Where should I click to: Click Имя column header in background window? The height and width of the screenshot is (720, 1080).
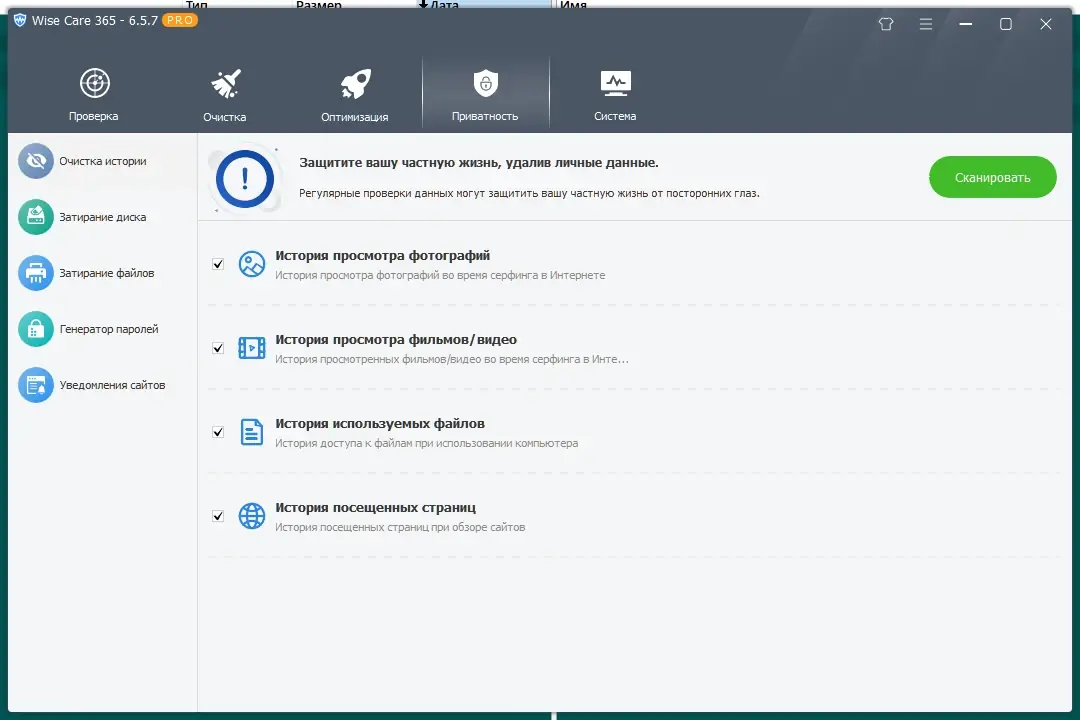click(x=573, y=4)
